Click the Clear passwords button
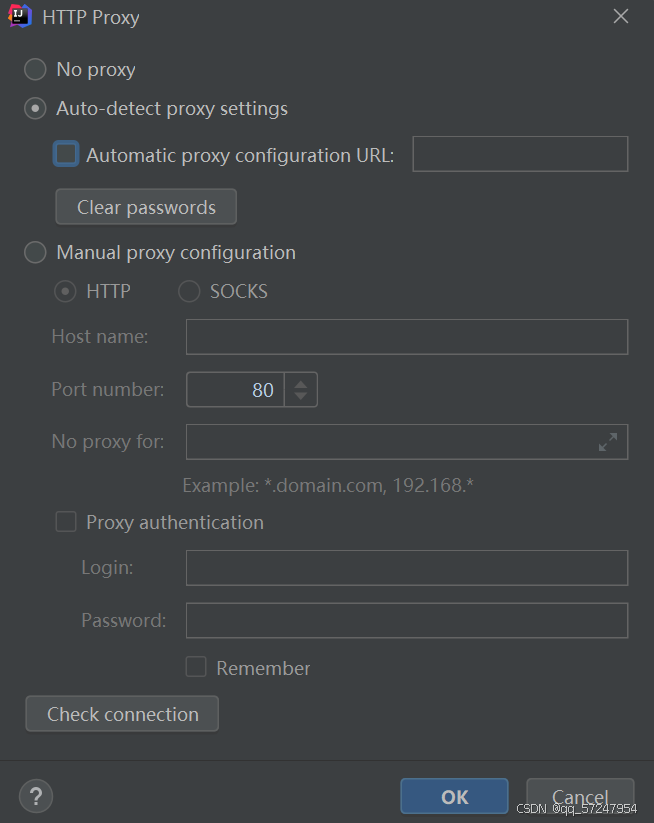 (145, 206)
